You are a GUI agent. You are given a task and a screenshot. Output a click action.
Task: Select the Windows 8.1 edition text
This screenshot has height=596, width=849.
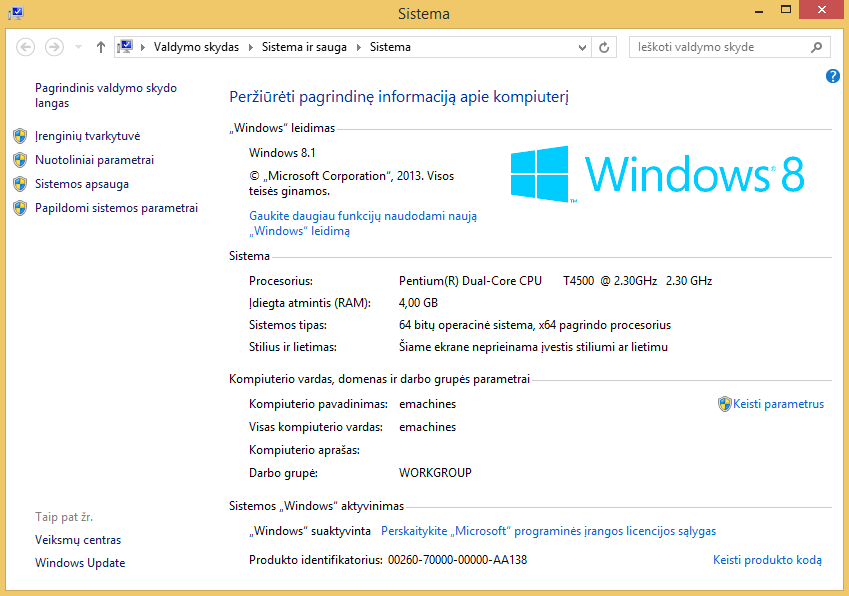(x=282, y=153)
